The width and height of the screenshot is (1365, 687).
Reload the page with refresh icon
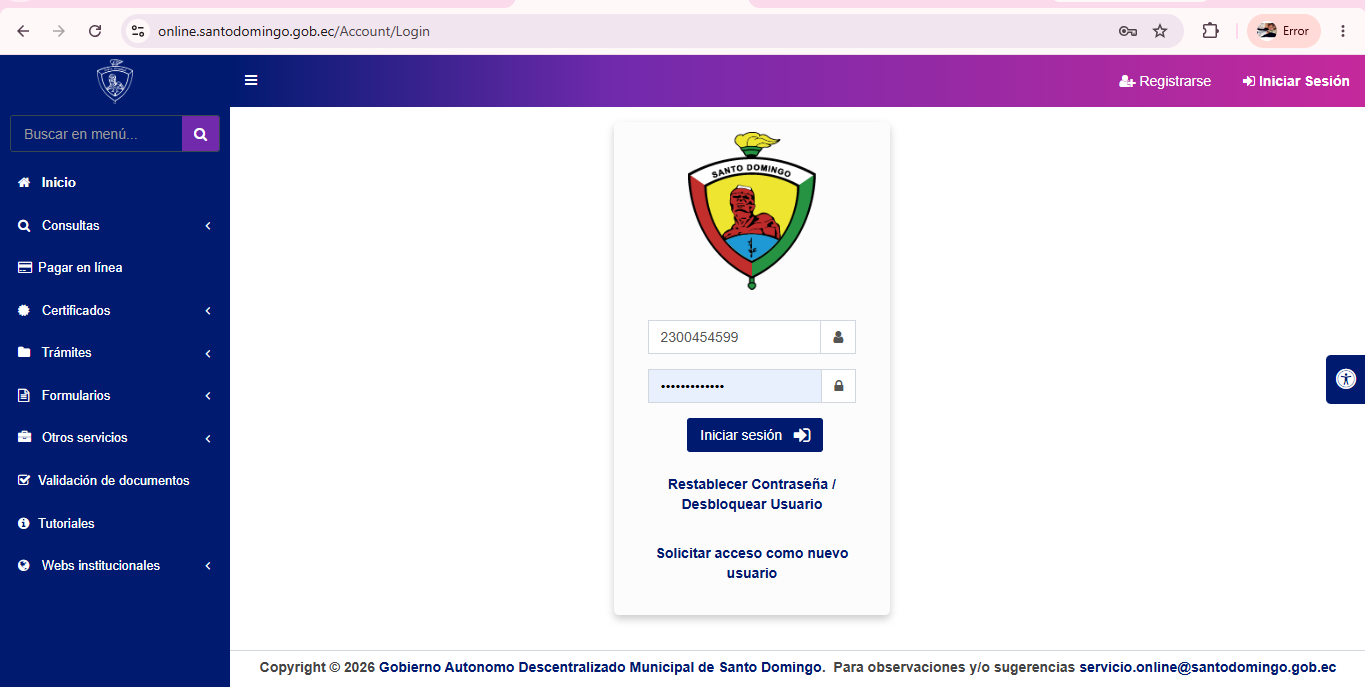coord(95,31)
